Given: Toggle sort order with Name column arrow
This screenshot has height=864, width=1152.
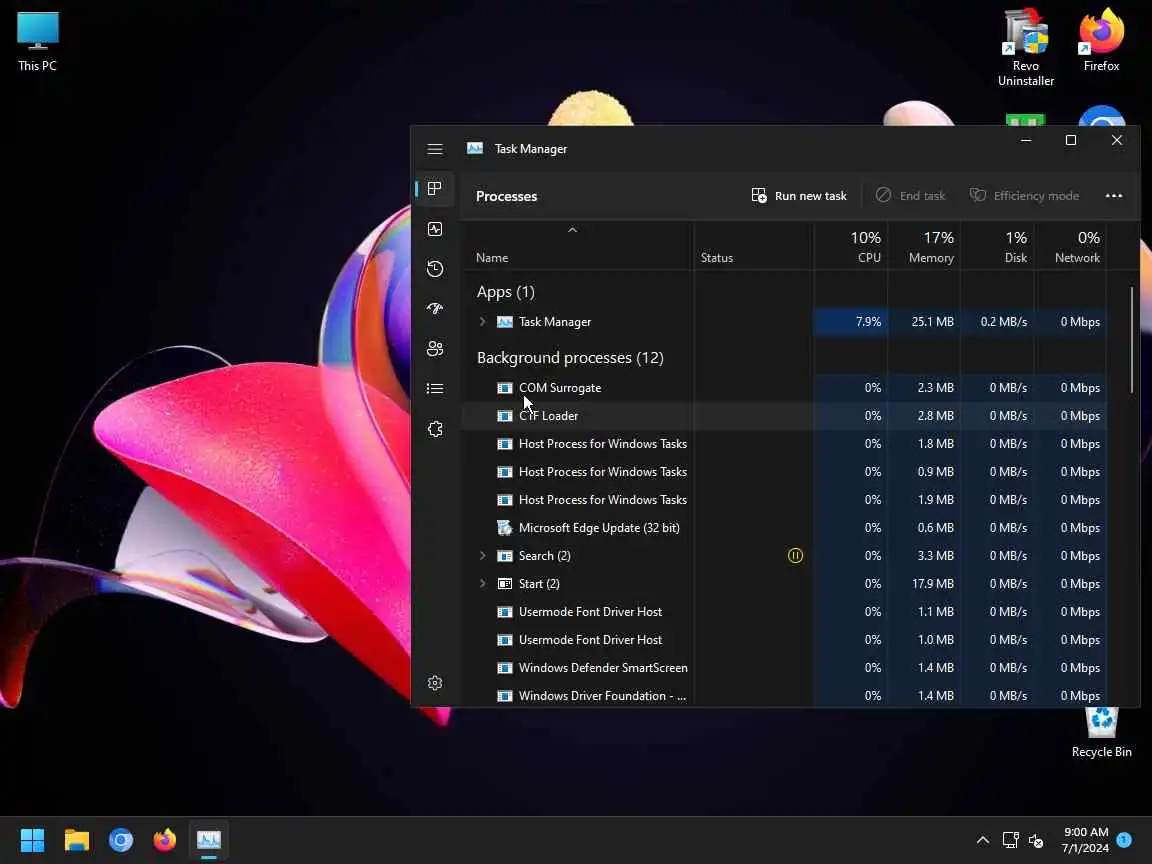Looking at the screenshot, I should (x=572, y=231).
